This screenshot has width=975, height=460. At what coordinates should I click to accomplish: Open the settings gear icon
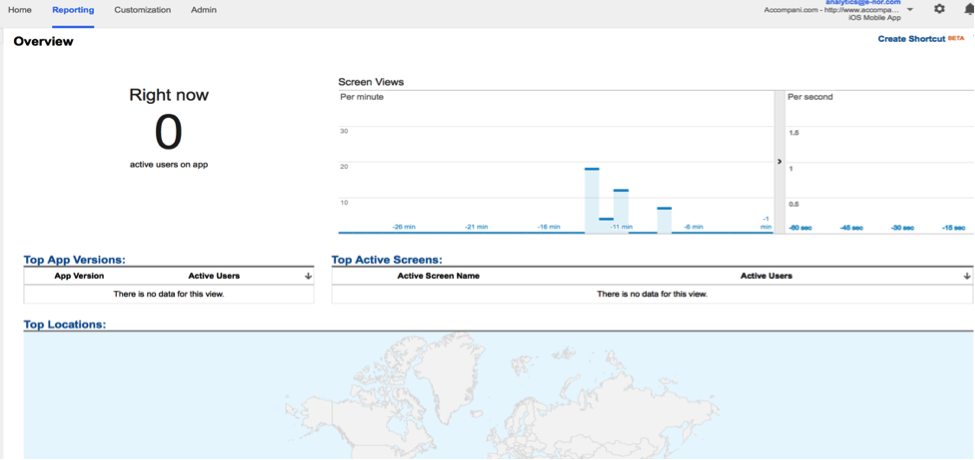pyautogui.click(x=940, y=9)
